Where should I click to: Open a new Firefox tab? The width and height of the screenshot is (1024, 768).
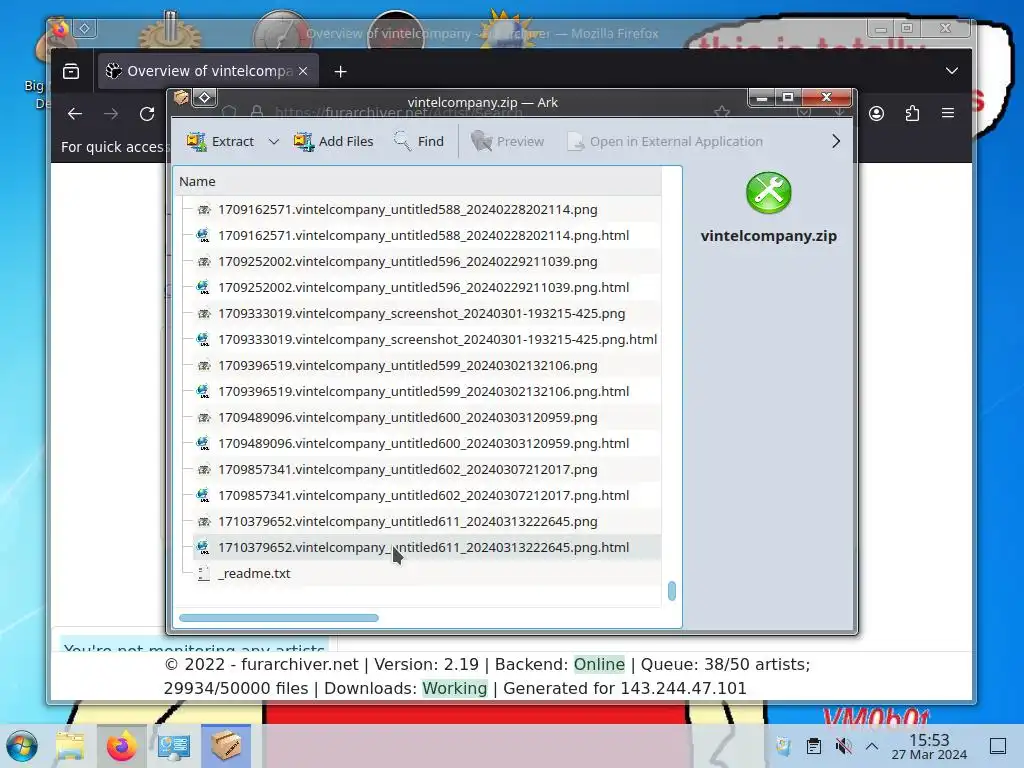(340, 71)
